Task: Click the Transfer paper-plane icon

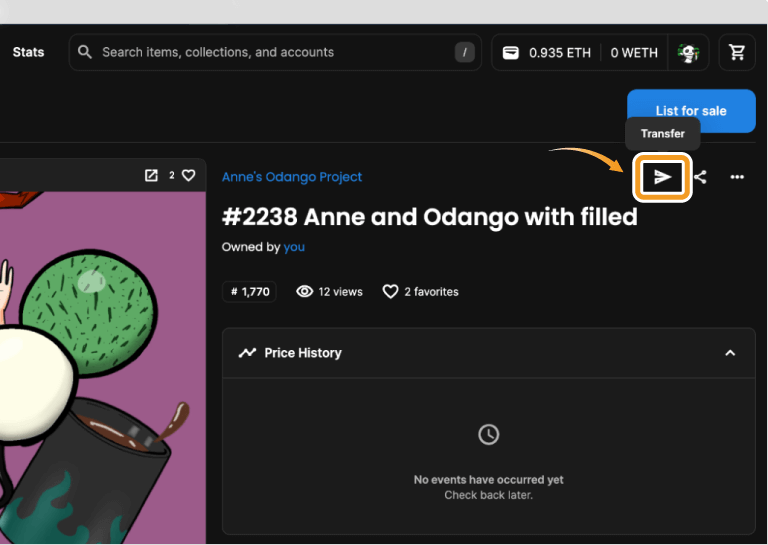Action: point(662,177)
